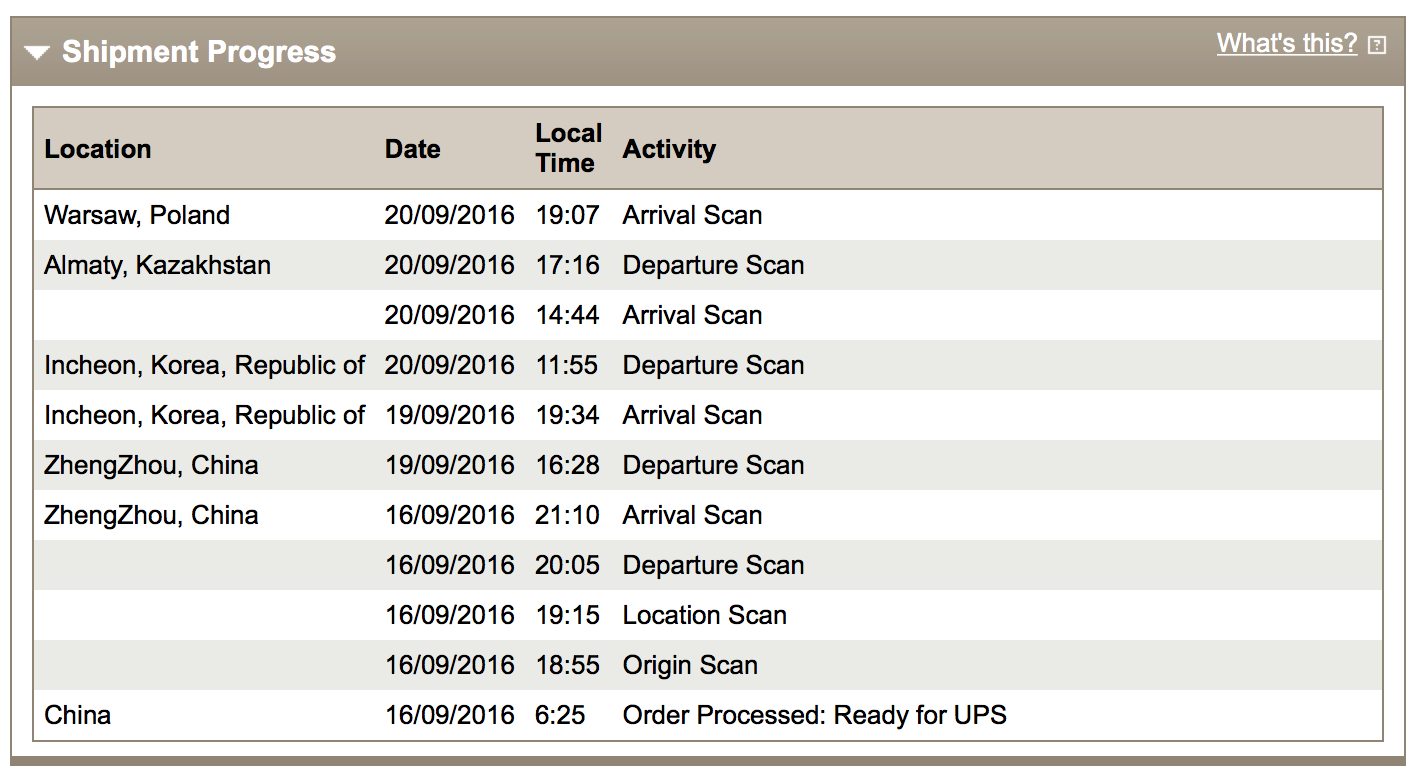The height and width of the screenshot is (779, 1423).
Task: Collapse the Shipment Progress triangle arrow
Action: [37, 53]
